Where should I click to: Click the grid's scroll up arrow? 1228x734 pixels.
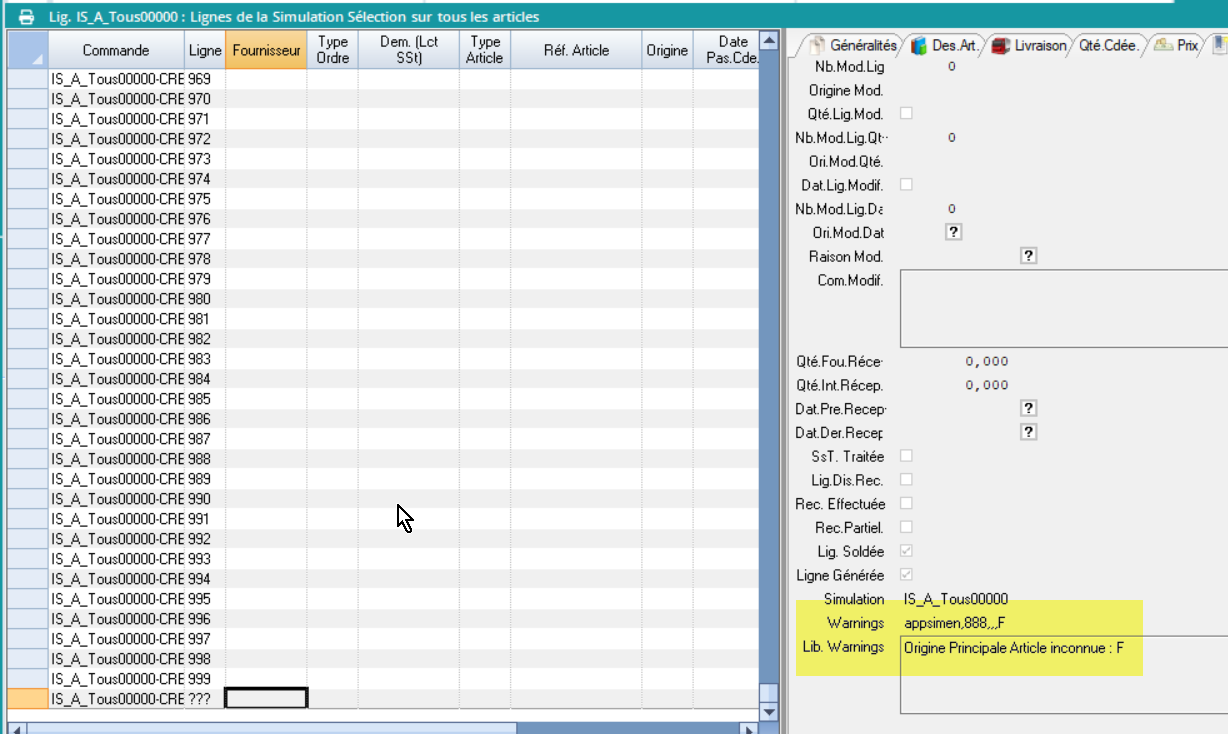point(768,41)
